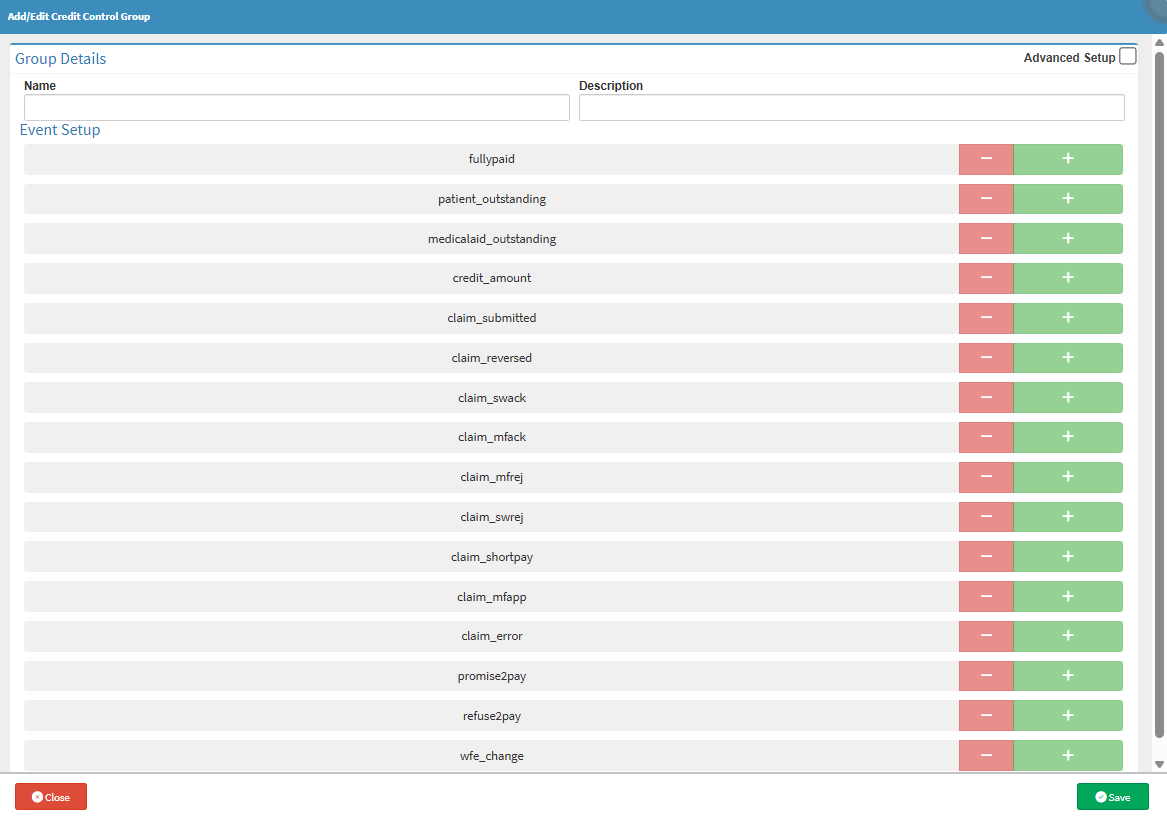Focus the Description text box
Image resolution: width=1167 pixels, height=817 pixels.
tap(851, 108)
